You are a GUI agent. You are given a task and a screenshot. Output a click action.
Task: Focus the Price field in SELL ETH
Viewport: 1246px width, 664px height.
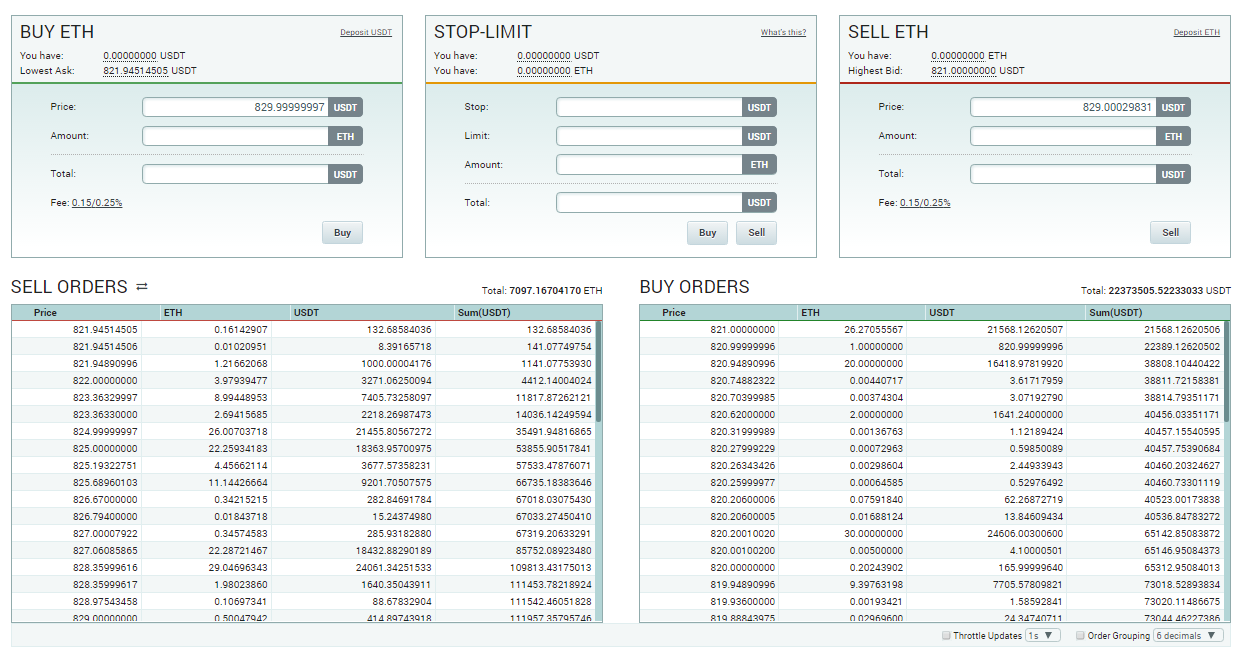pos(1063,107)
